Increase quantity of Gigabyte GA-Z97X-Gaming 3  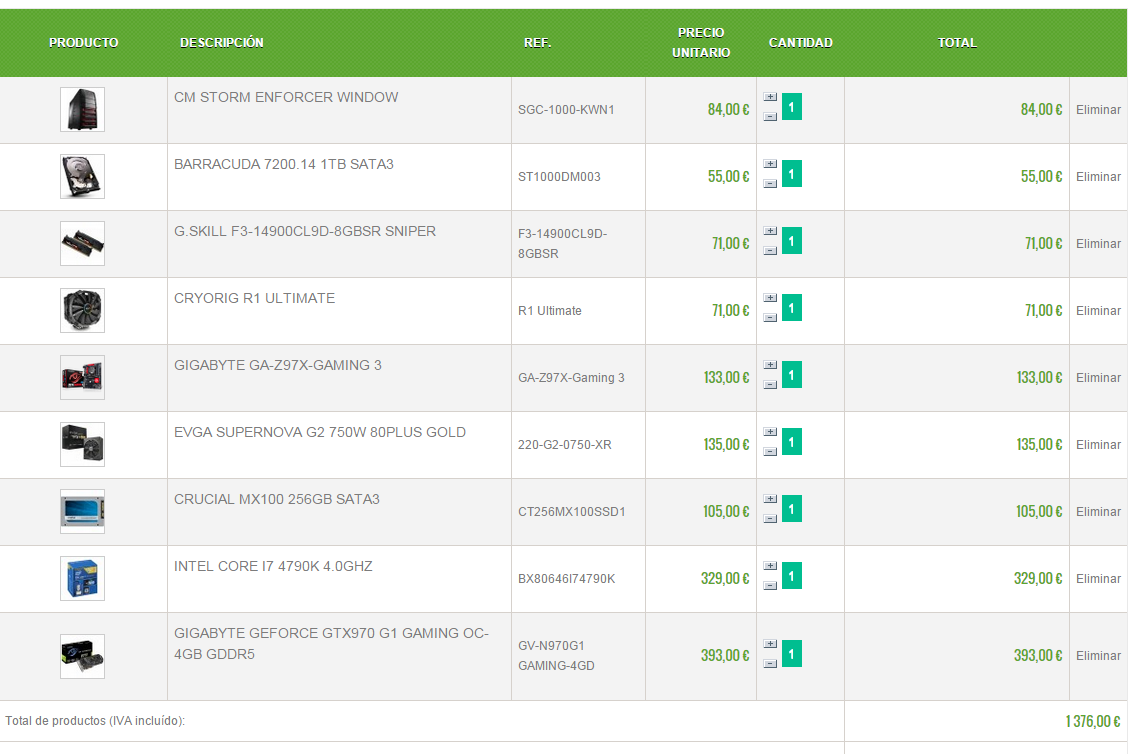click(770, 365)
